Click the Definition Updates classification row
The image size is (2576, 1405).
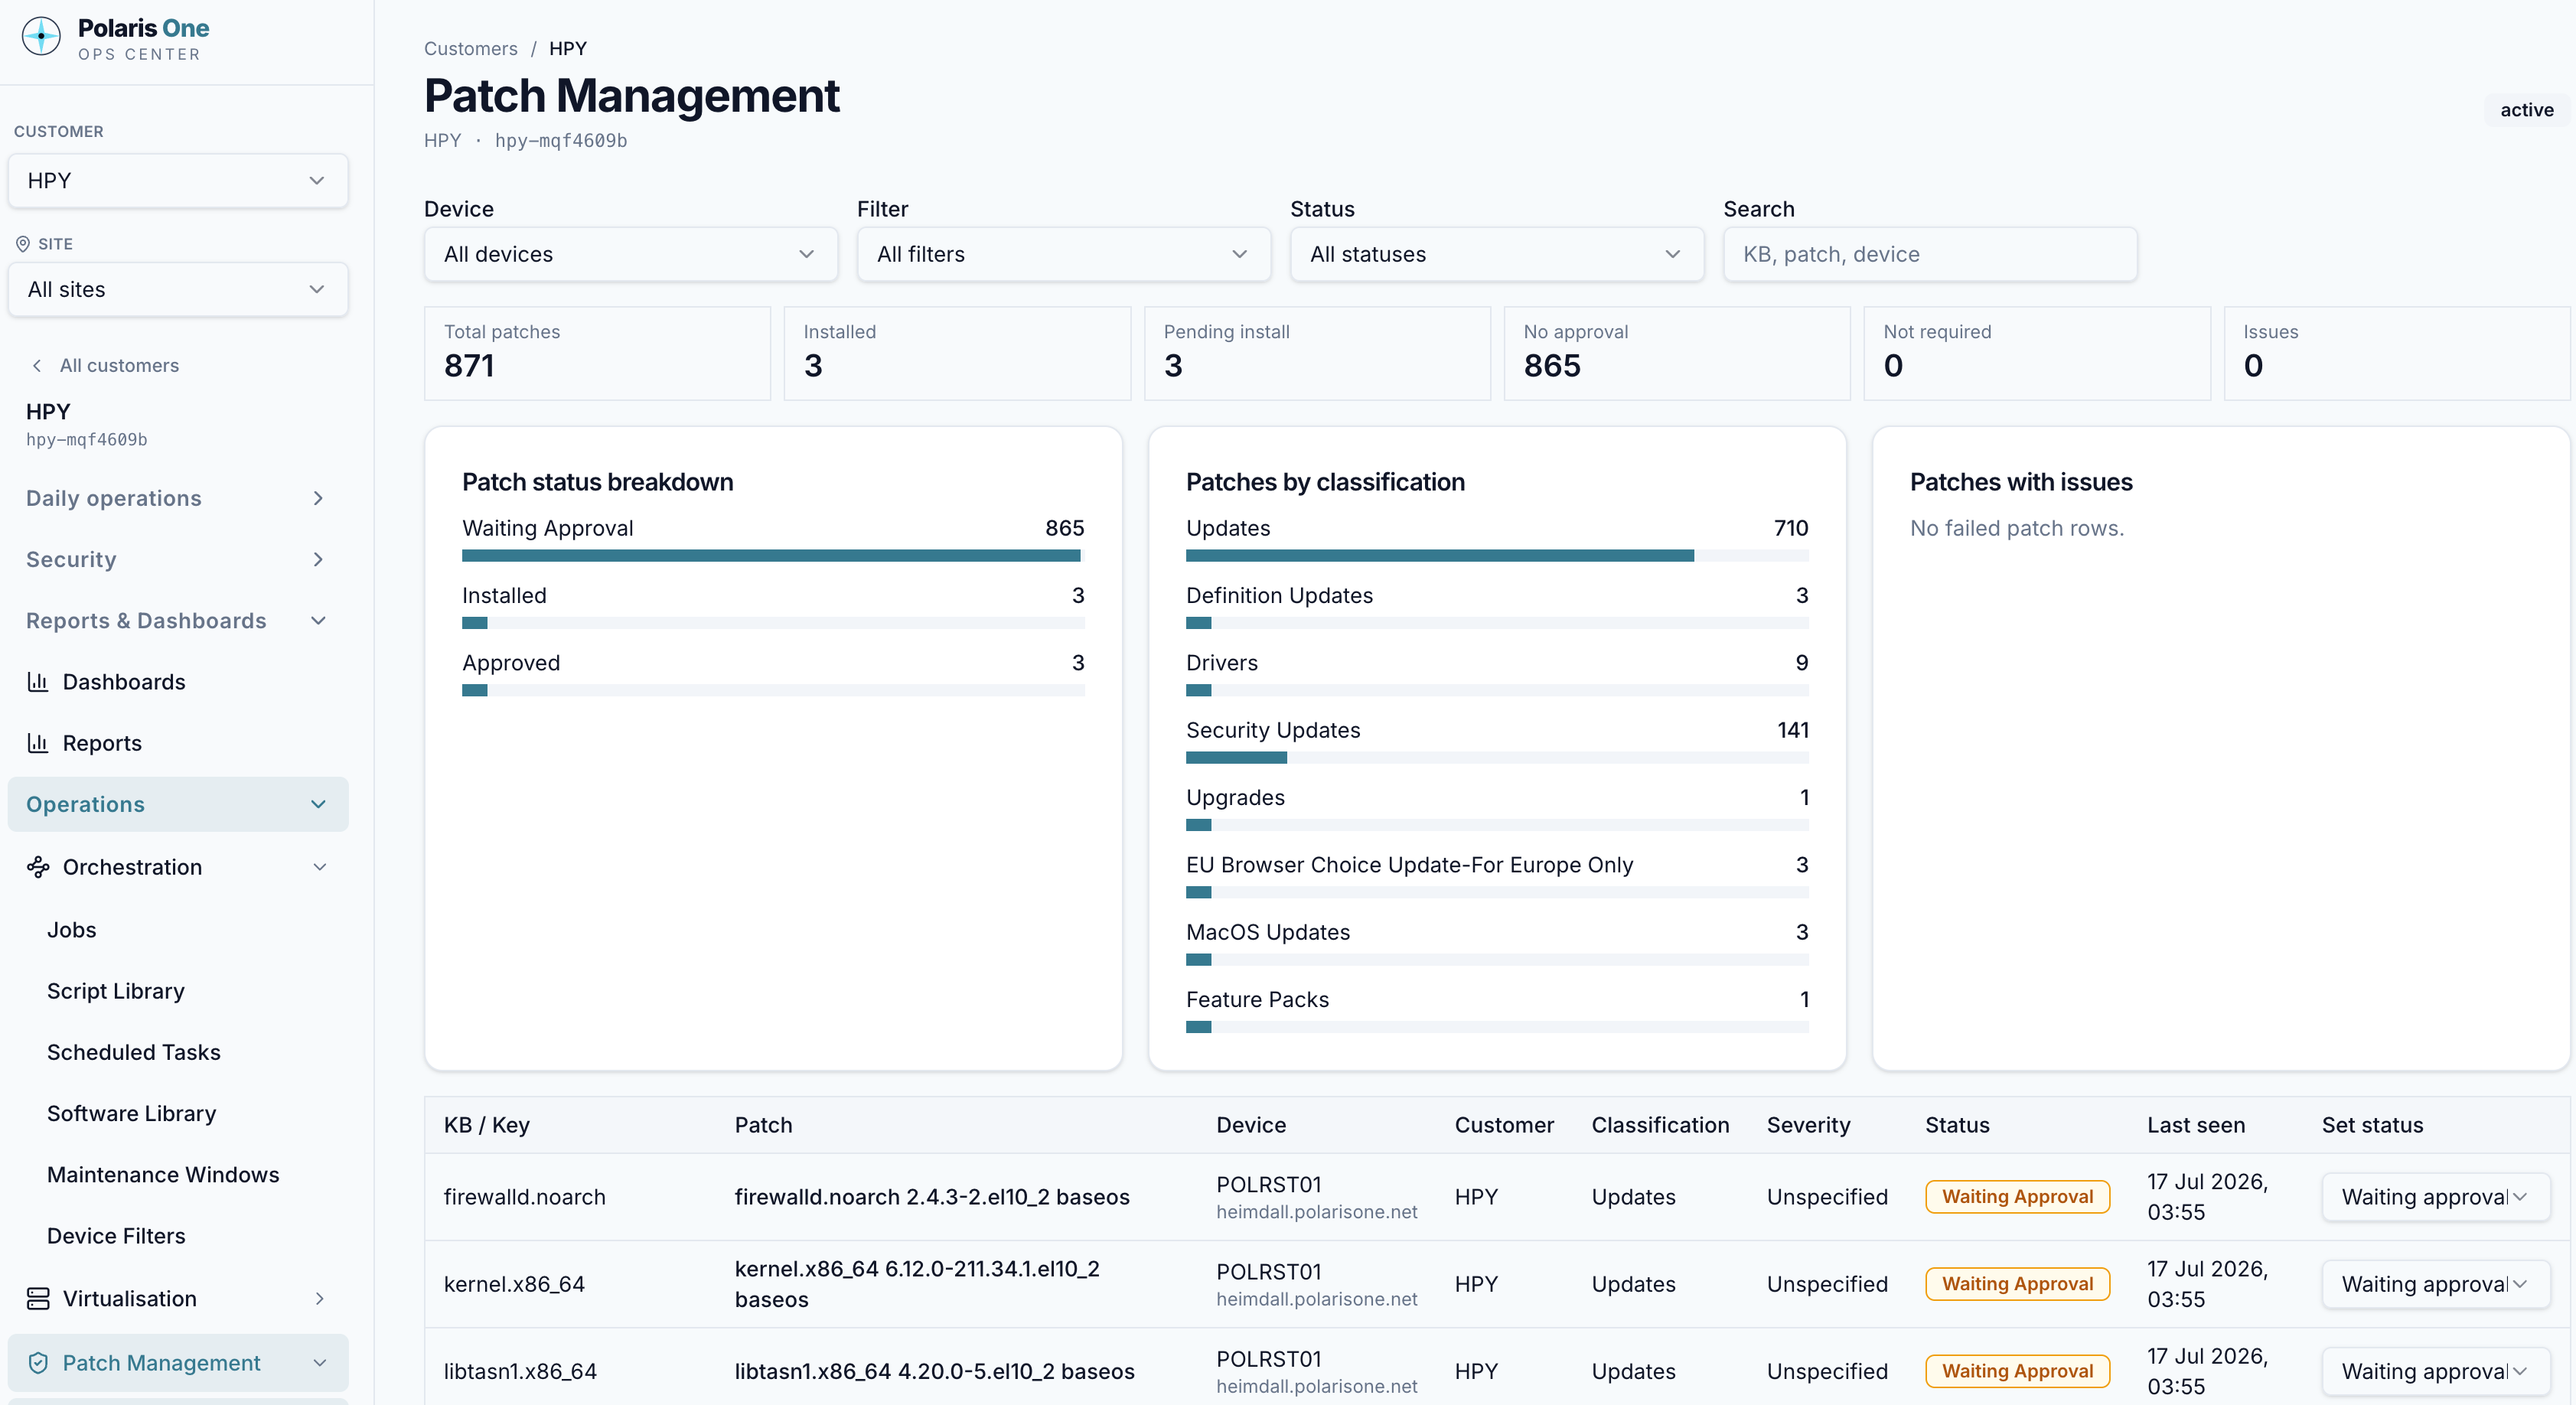coord(1497,606)
